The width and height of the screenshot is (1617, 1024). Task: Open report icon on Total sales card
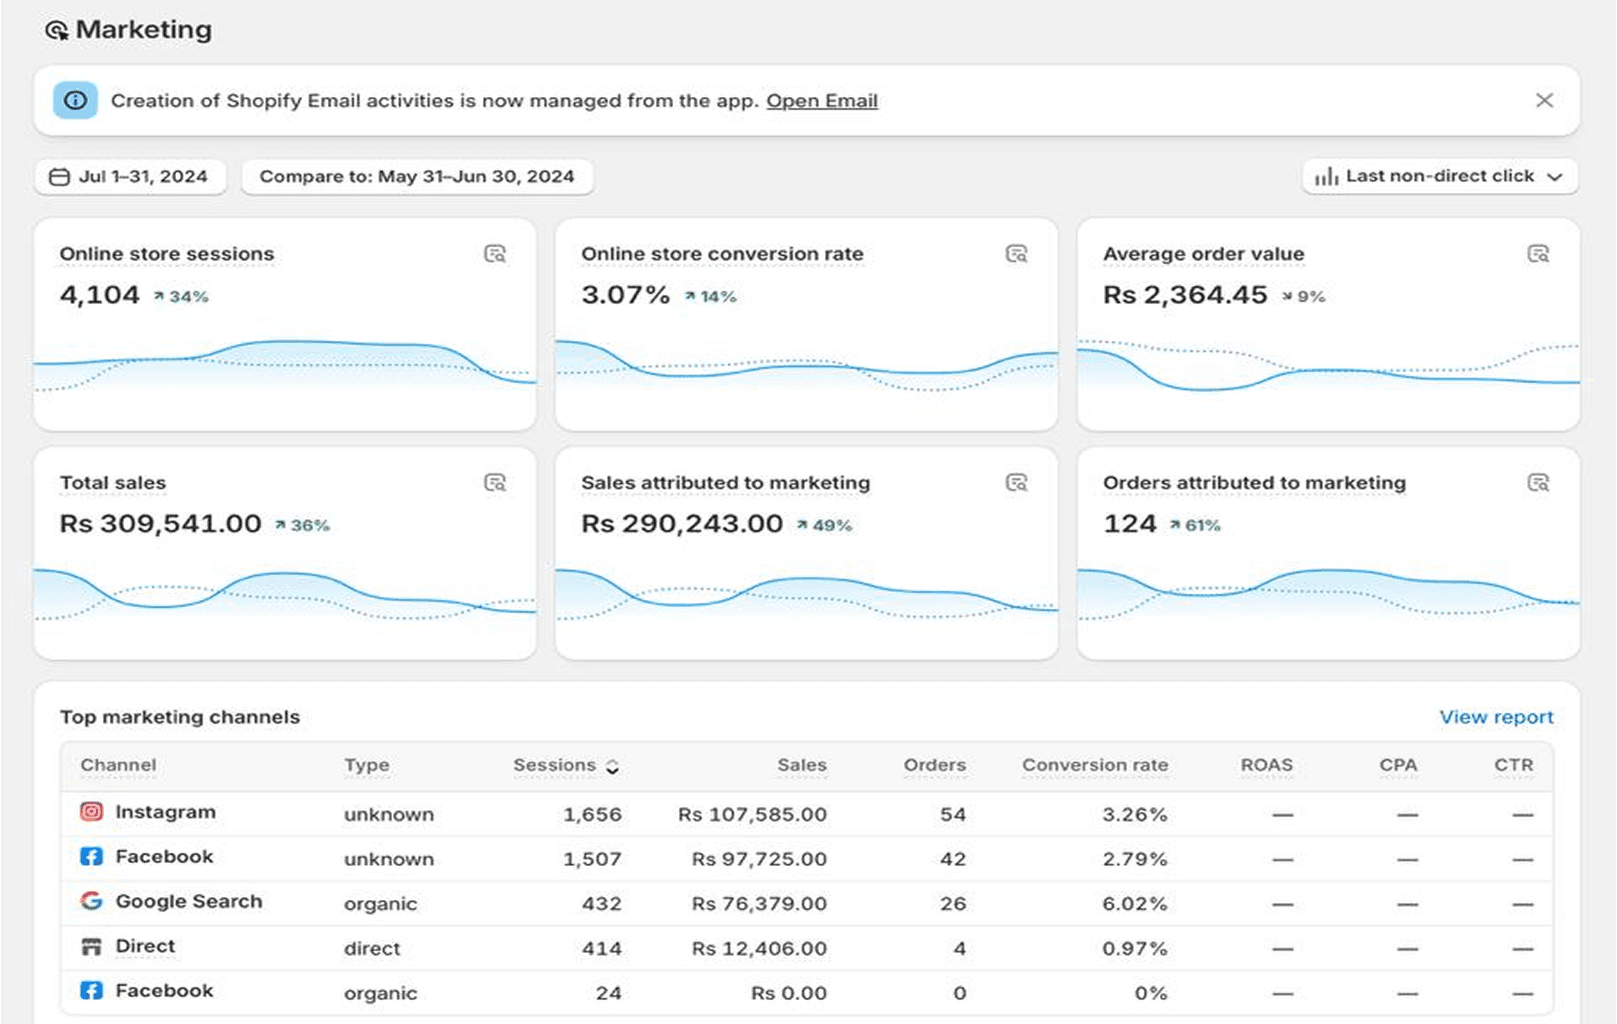pos(495,483)
